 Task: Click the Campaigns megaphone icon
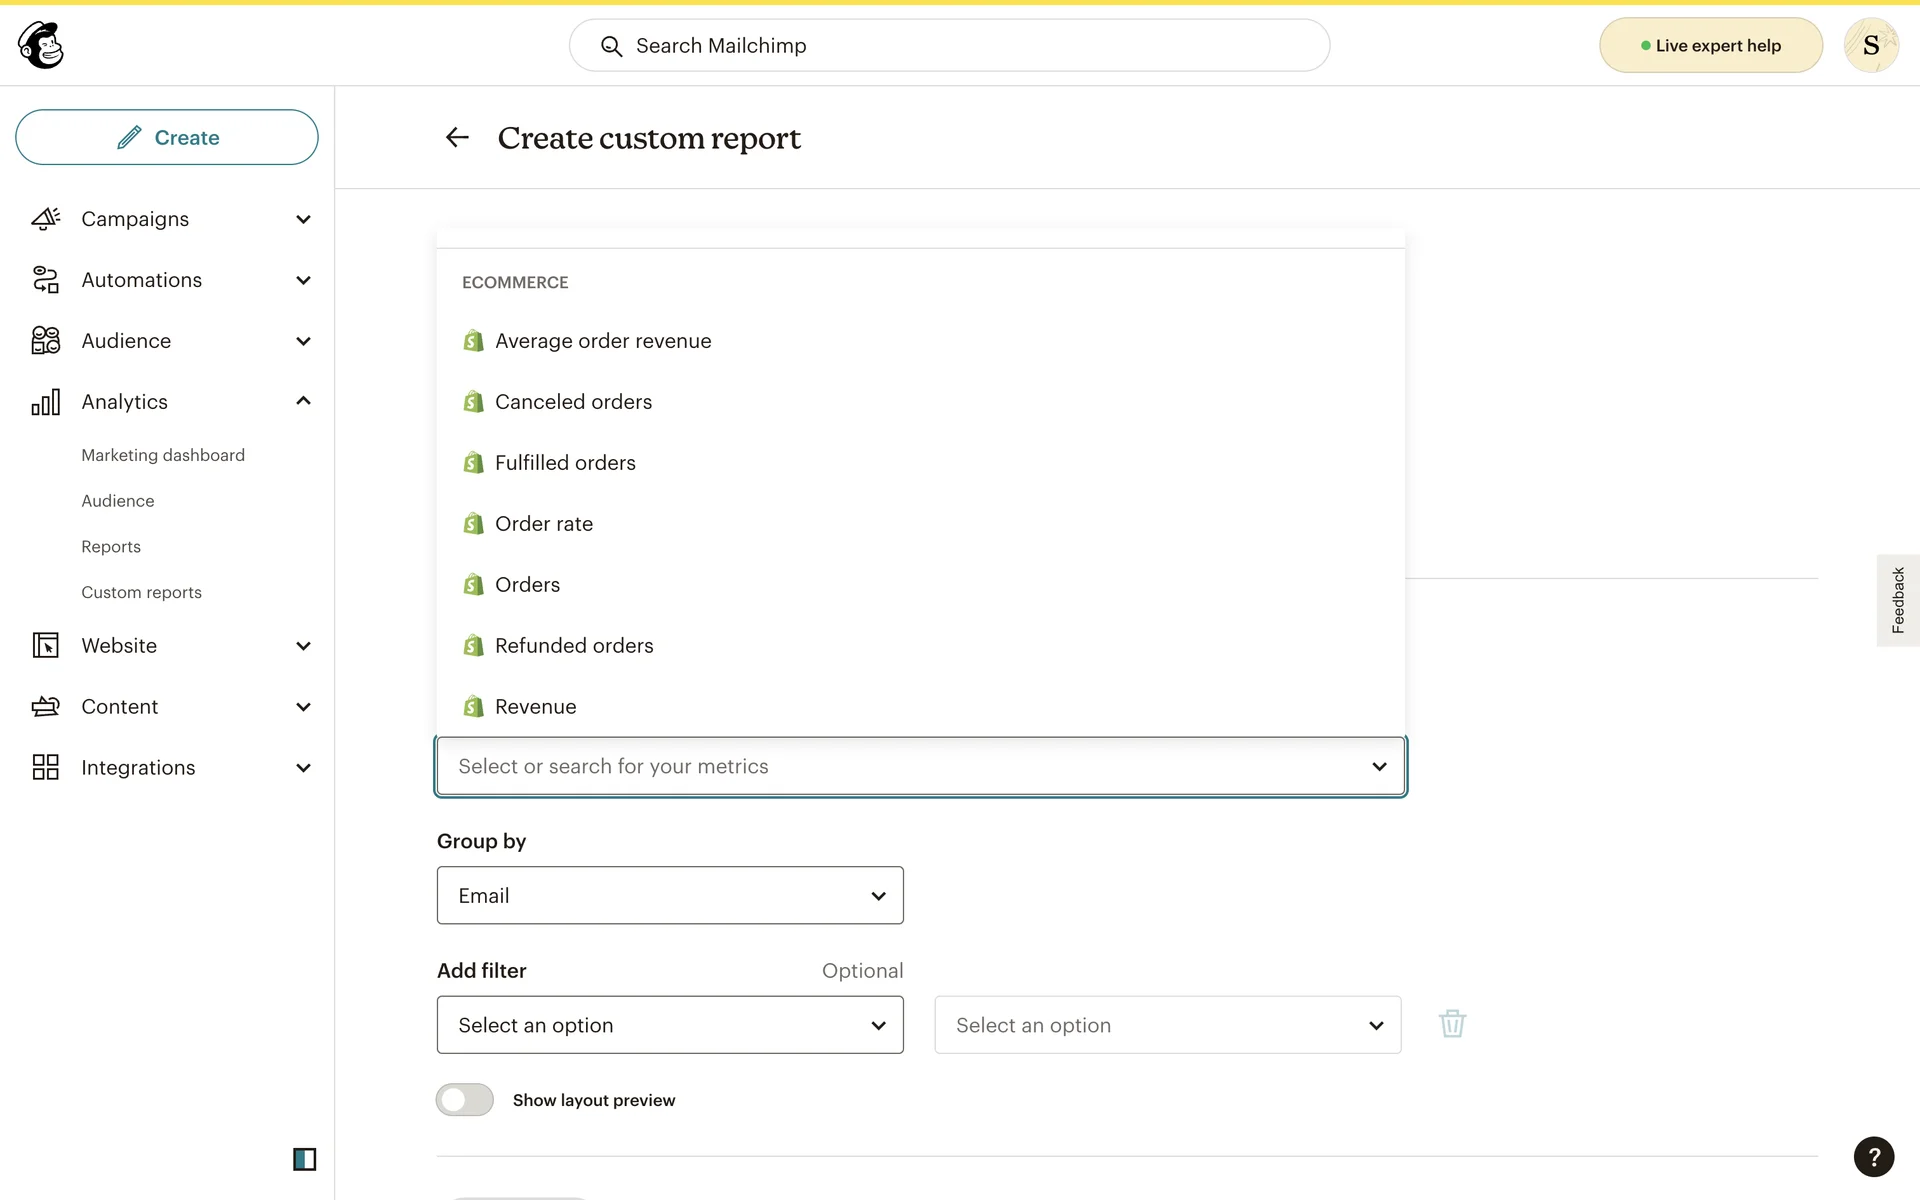(x=46, y=219)
